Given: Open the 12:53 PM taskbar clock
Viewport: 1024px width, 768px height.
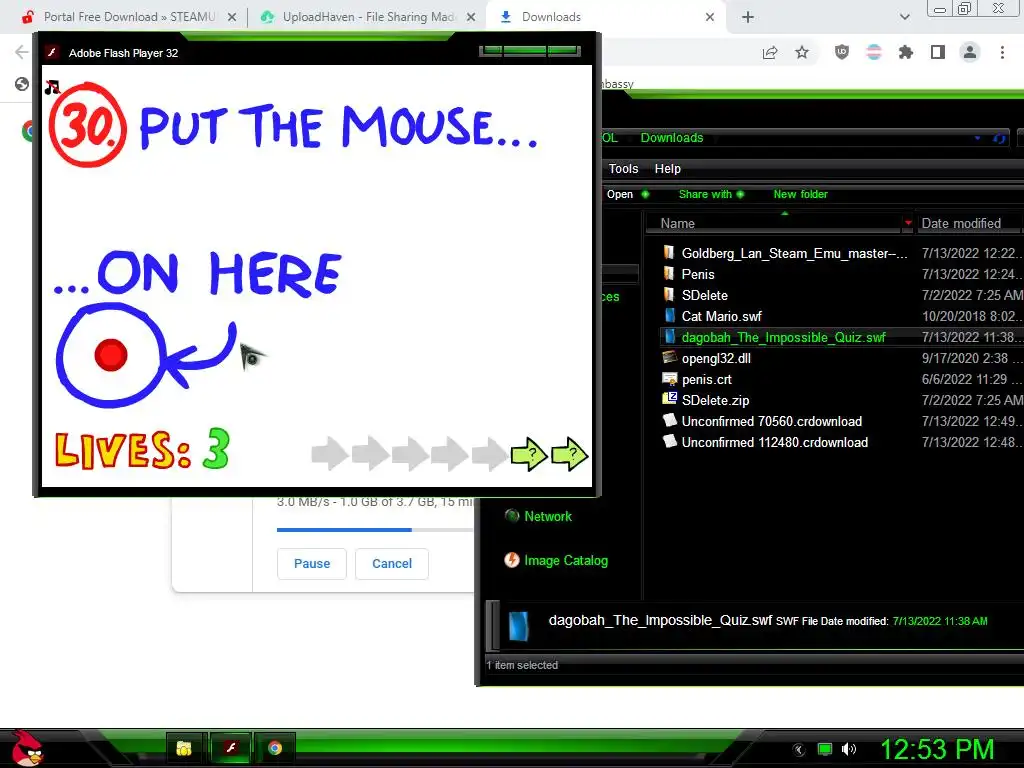Looking at the screenshot, I should click(x=937, y=749).
